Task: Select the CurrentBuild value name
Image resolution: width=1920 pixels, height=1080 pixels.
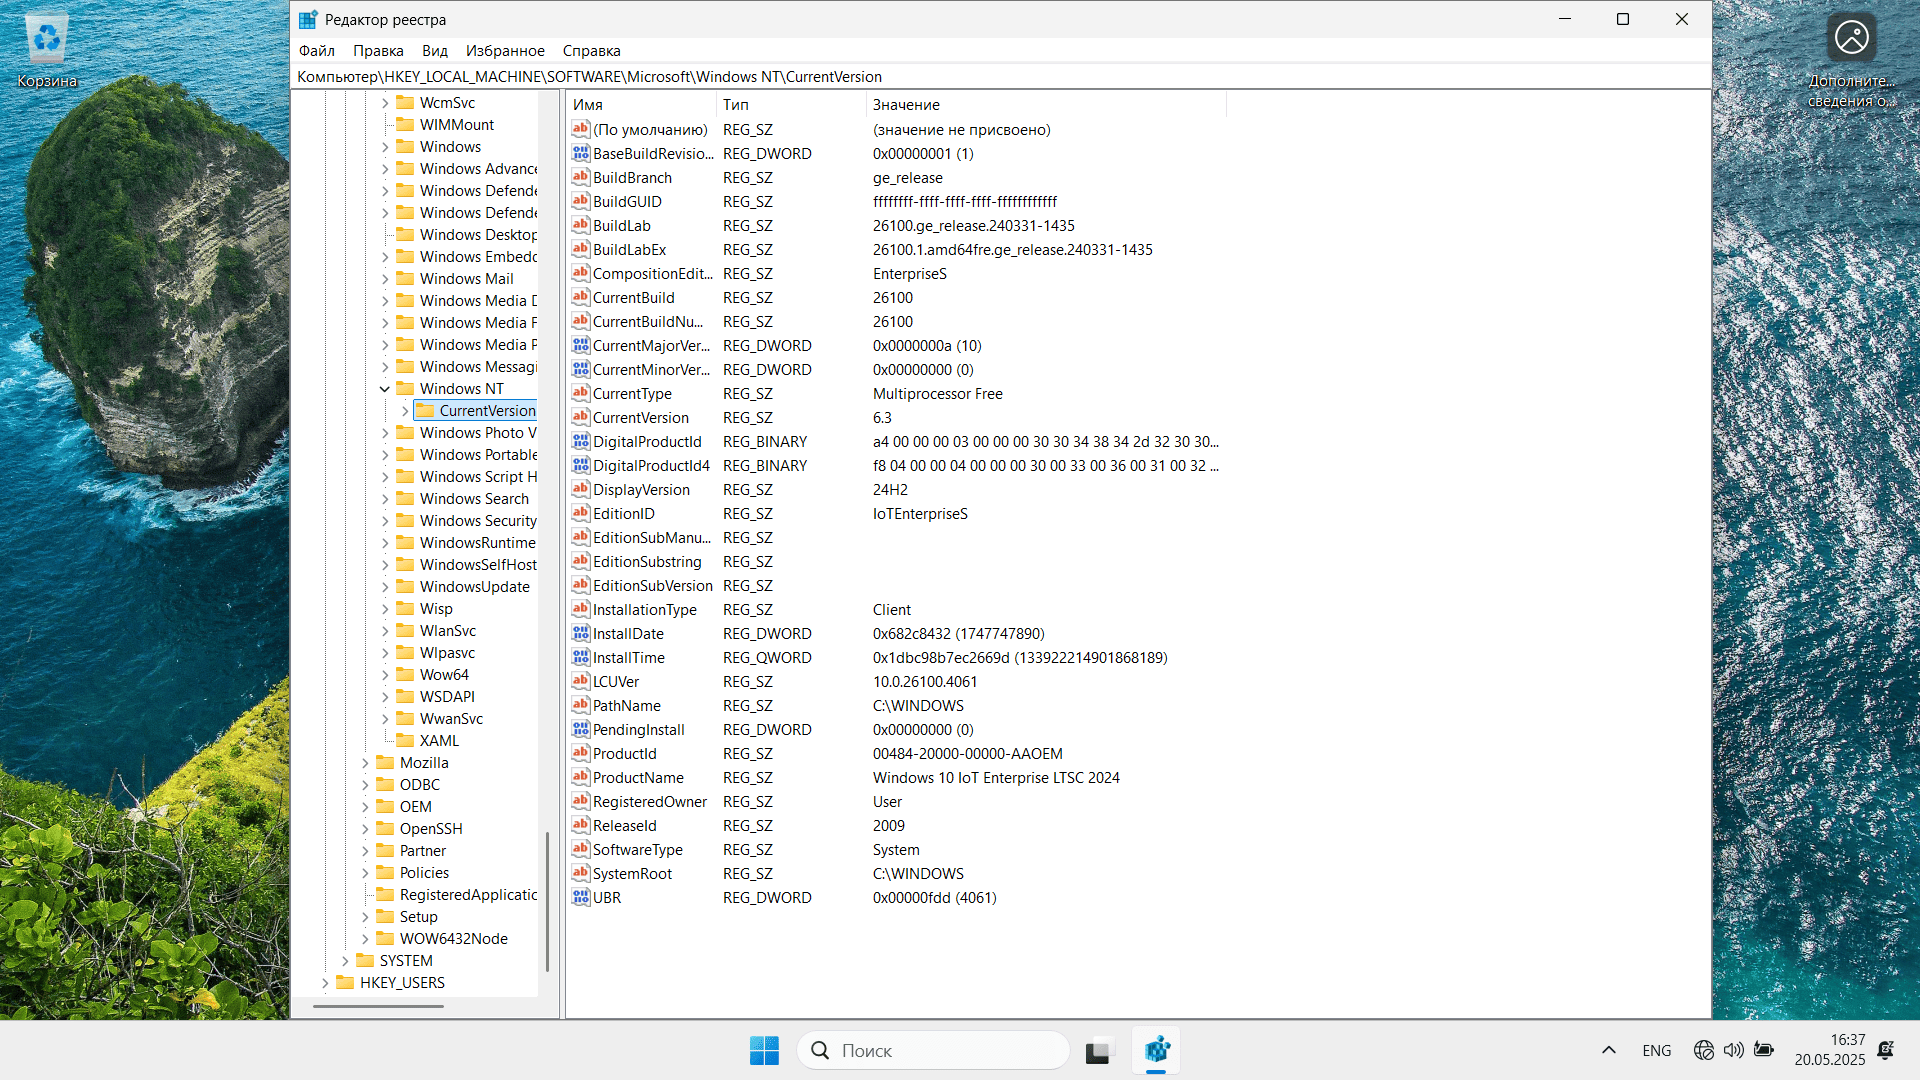Action: point(633,298)
